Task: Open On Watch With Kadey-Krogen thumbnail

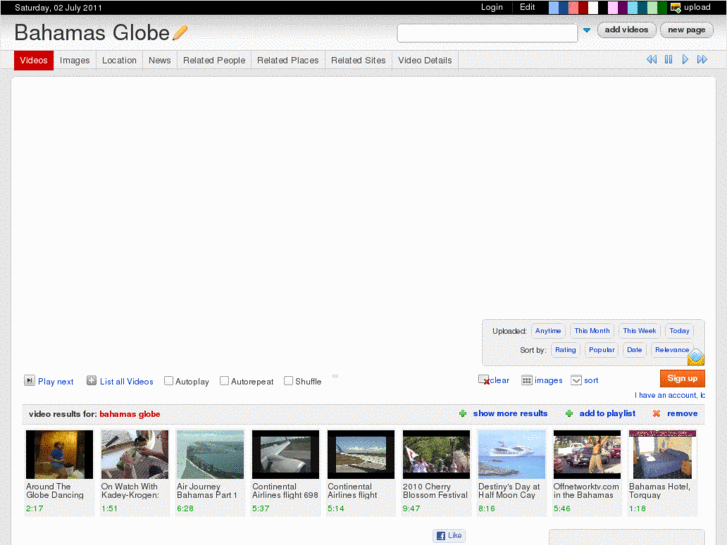Action: (x=135, y=454)
